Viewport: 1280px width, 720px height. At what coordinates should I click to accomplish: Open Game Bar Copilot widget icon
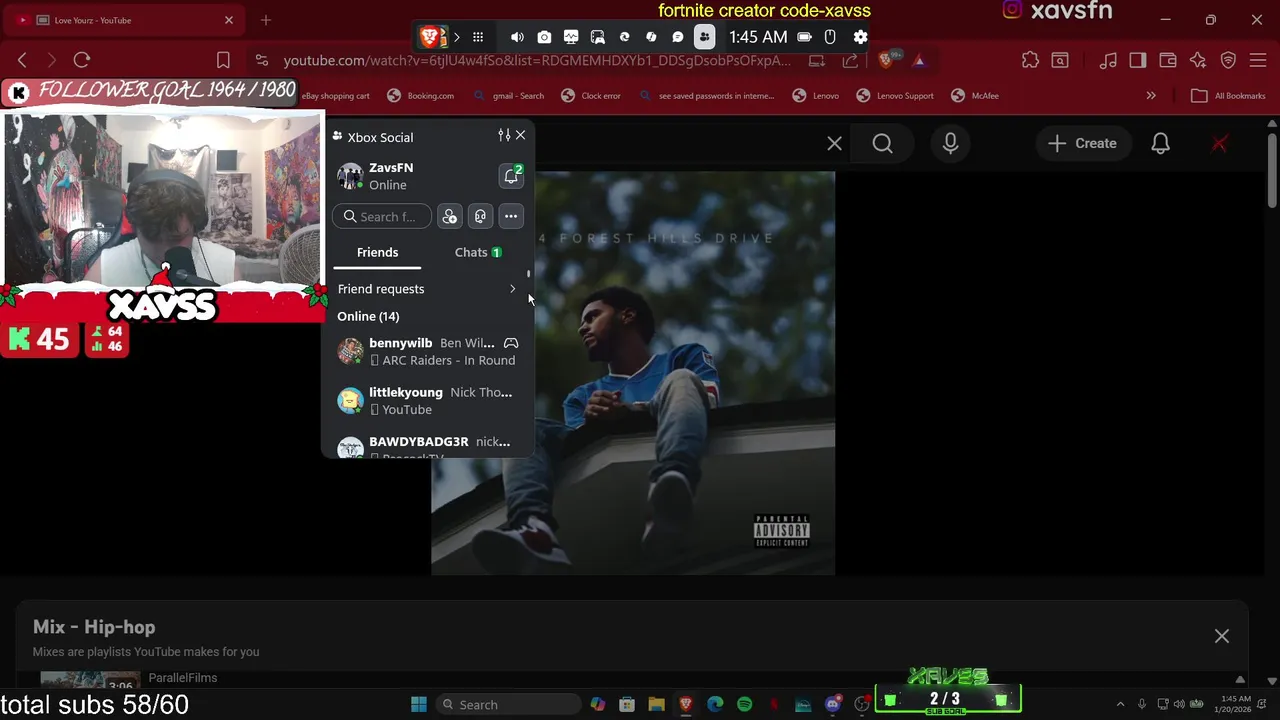point(651,37)
